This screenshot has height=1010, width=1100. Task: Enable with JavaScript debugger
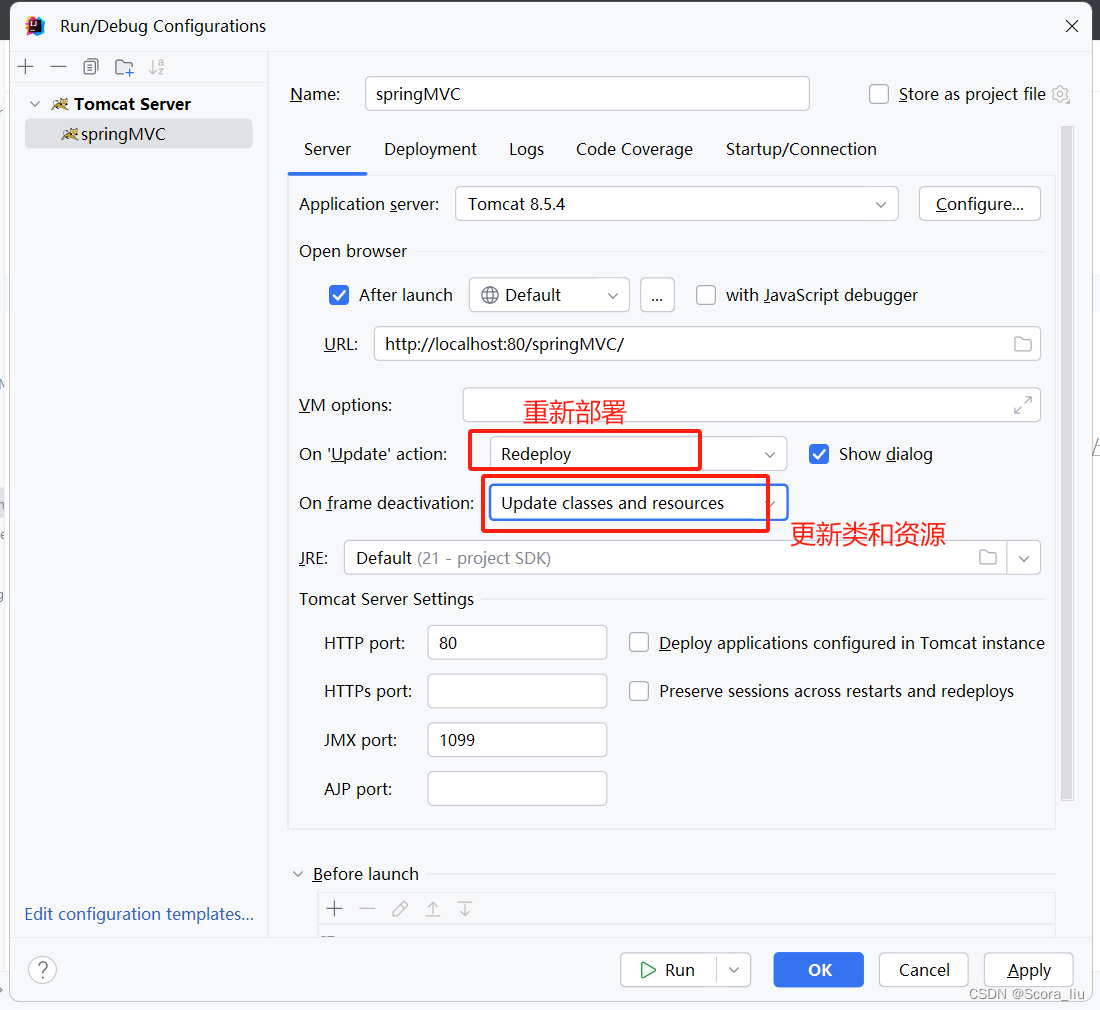tap(706, 295)
